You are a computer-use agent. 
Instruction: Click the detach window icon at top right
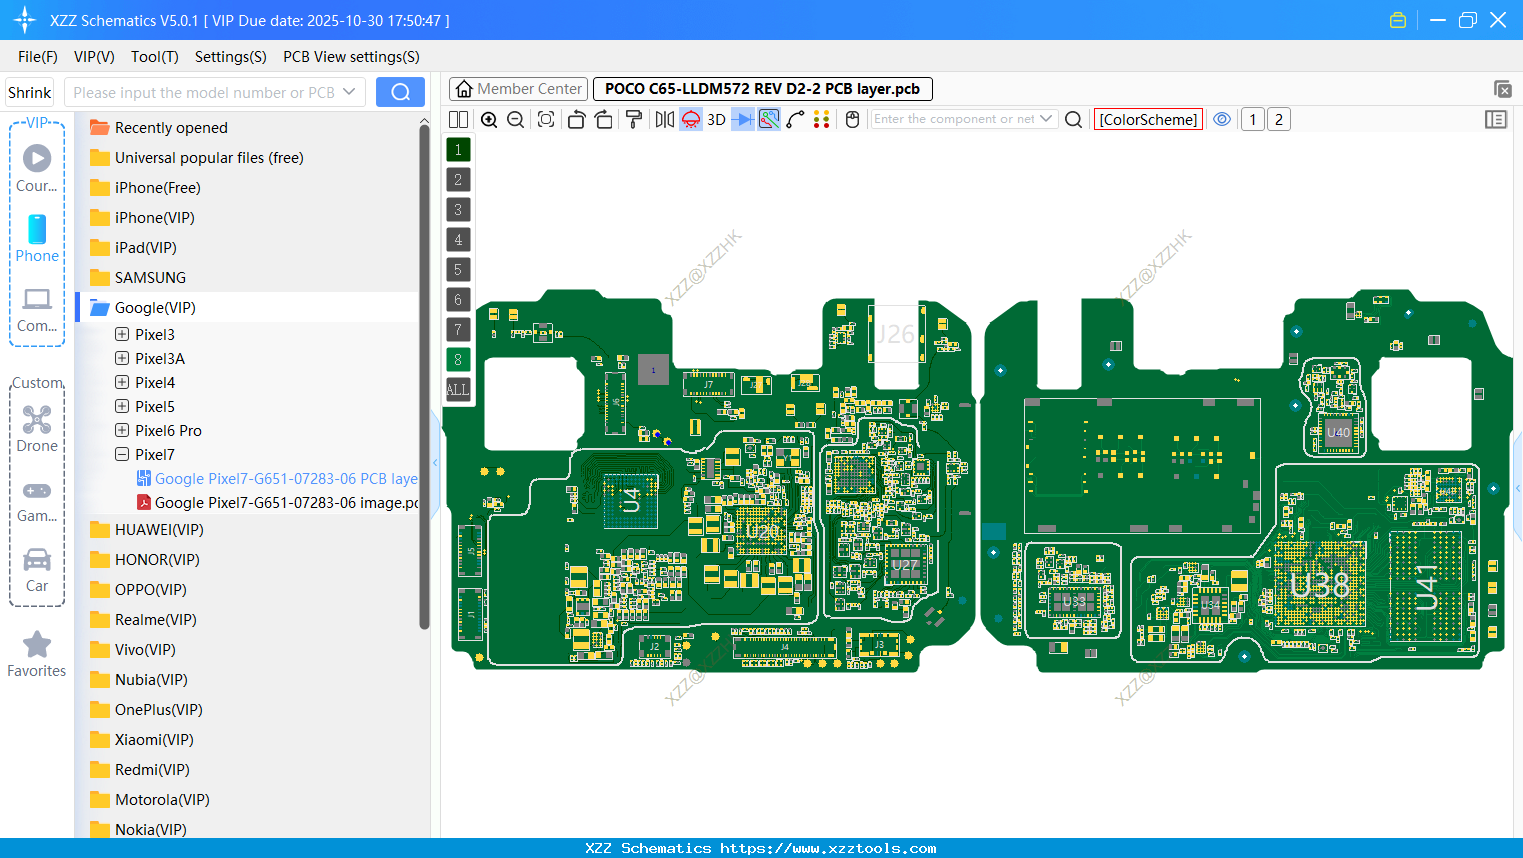tap(1502, 89)
